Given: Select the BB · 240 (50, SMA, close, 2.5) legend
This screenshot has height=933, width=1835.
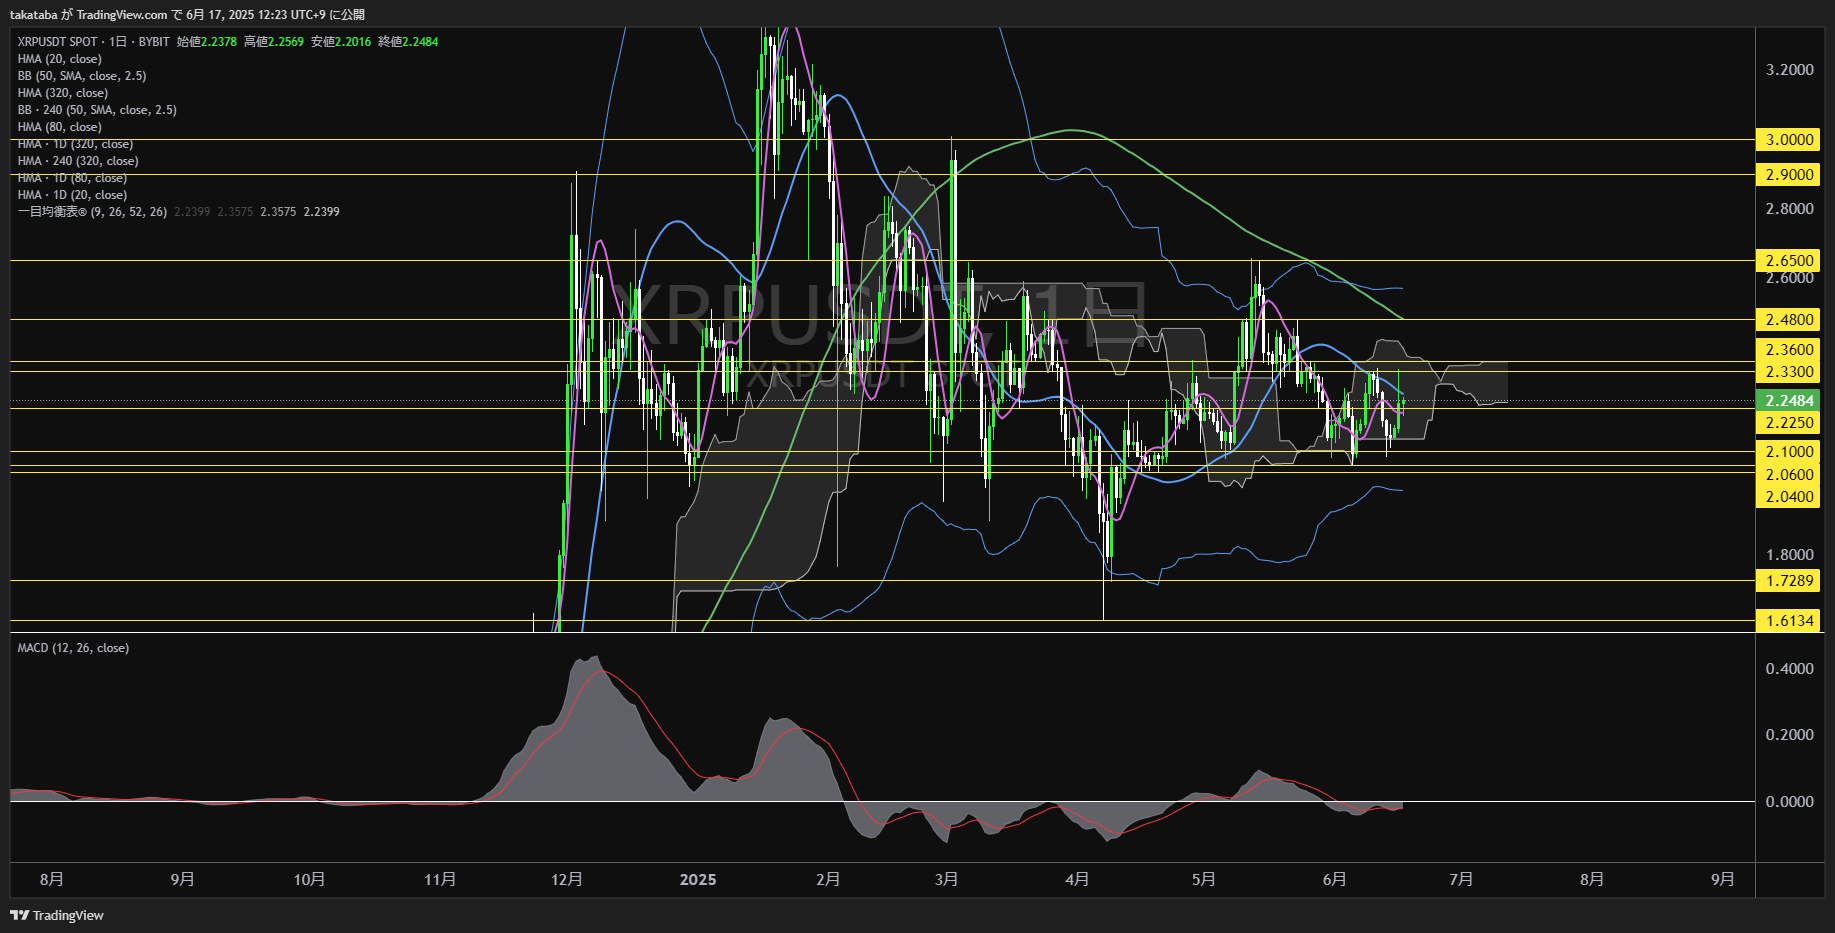Looking at the screenshot, I should (x=97, y=110).
